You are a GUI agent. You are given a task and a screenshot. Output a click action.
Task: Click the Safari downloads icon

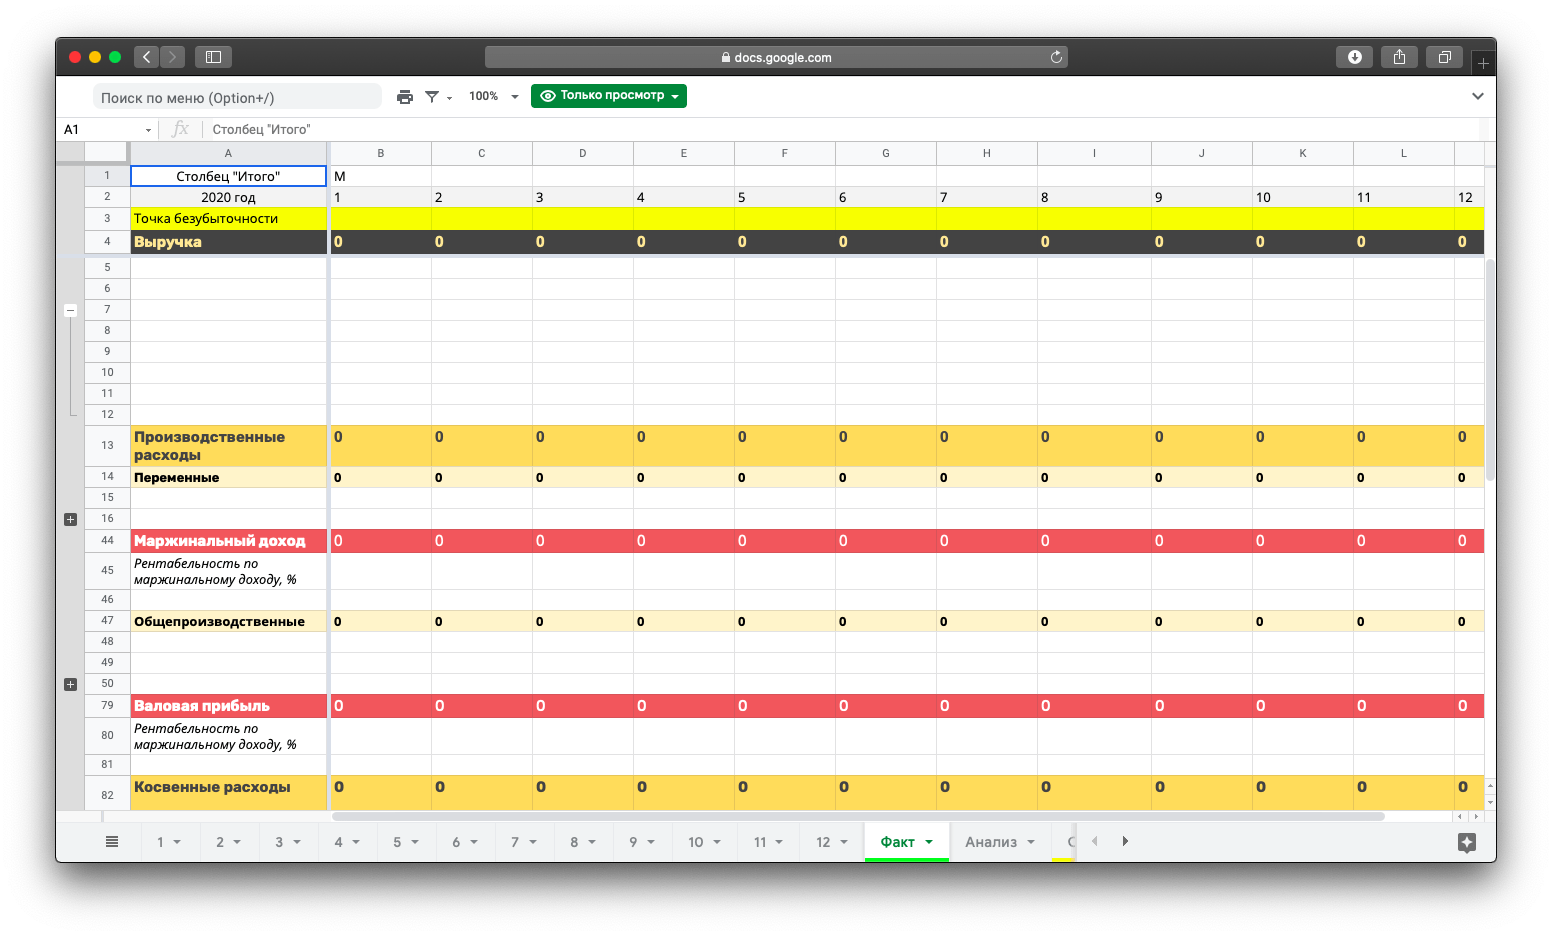pos(1354,57)
